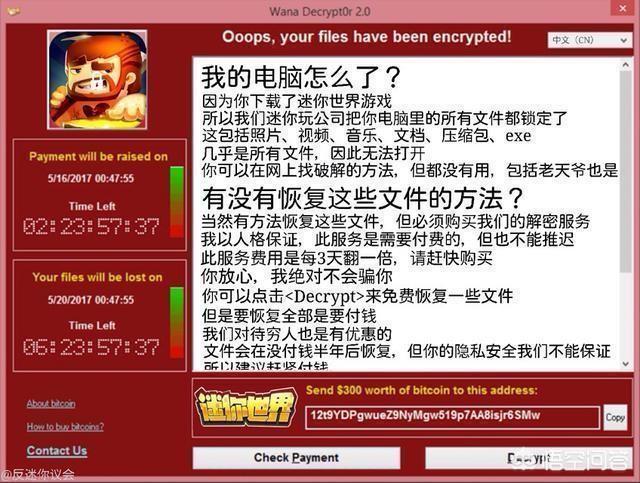The height and width of the screenshot is (483, 640).
Task: Click the Check Payment button
Action: (296, 458)
